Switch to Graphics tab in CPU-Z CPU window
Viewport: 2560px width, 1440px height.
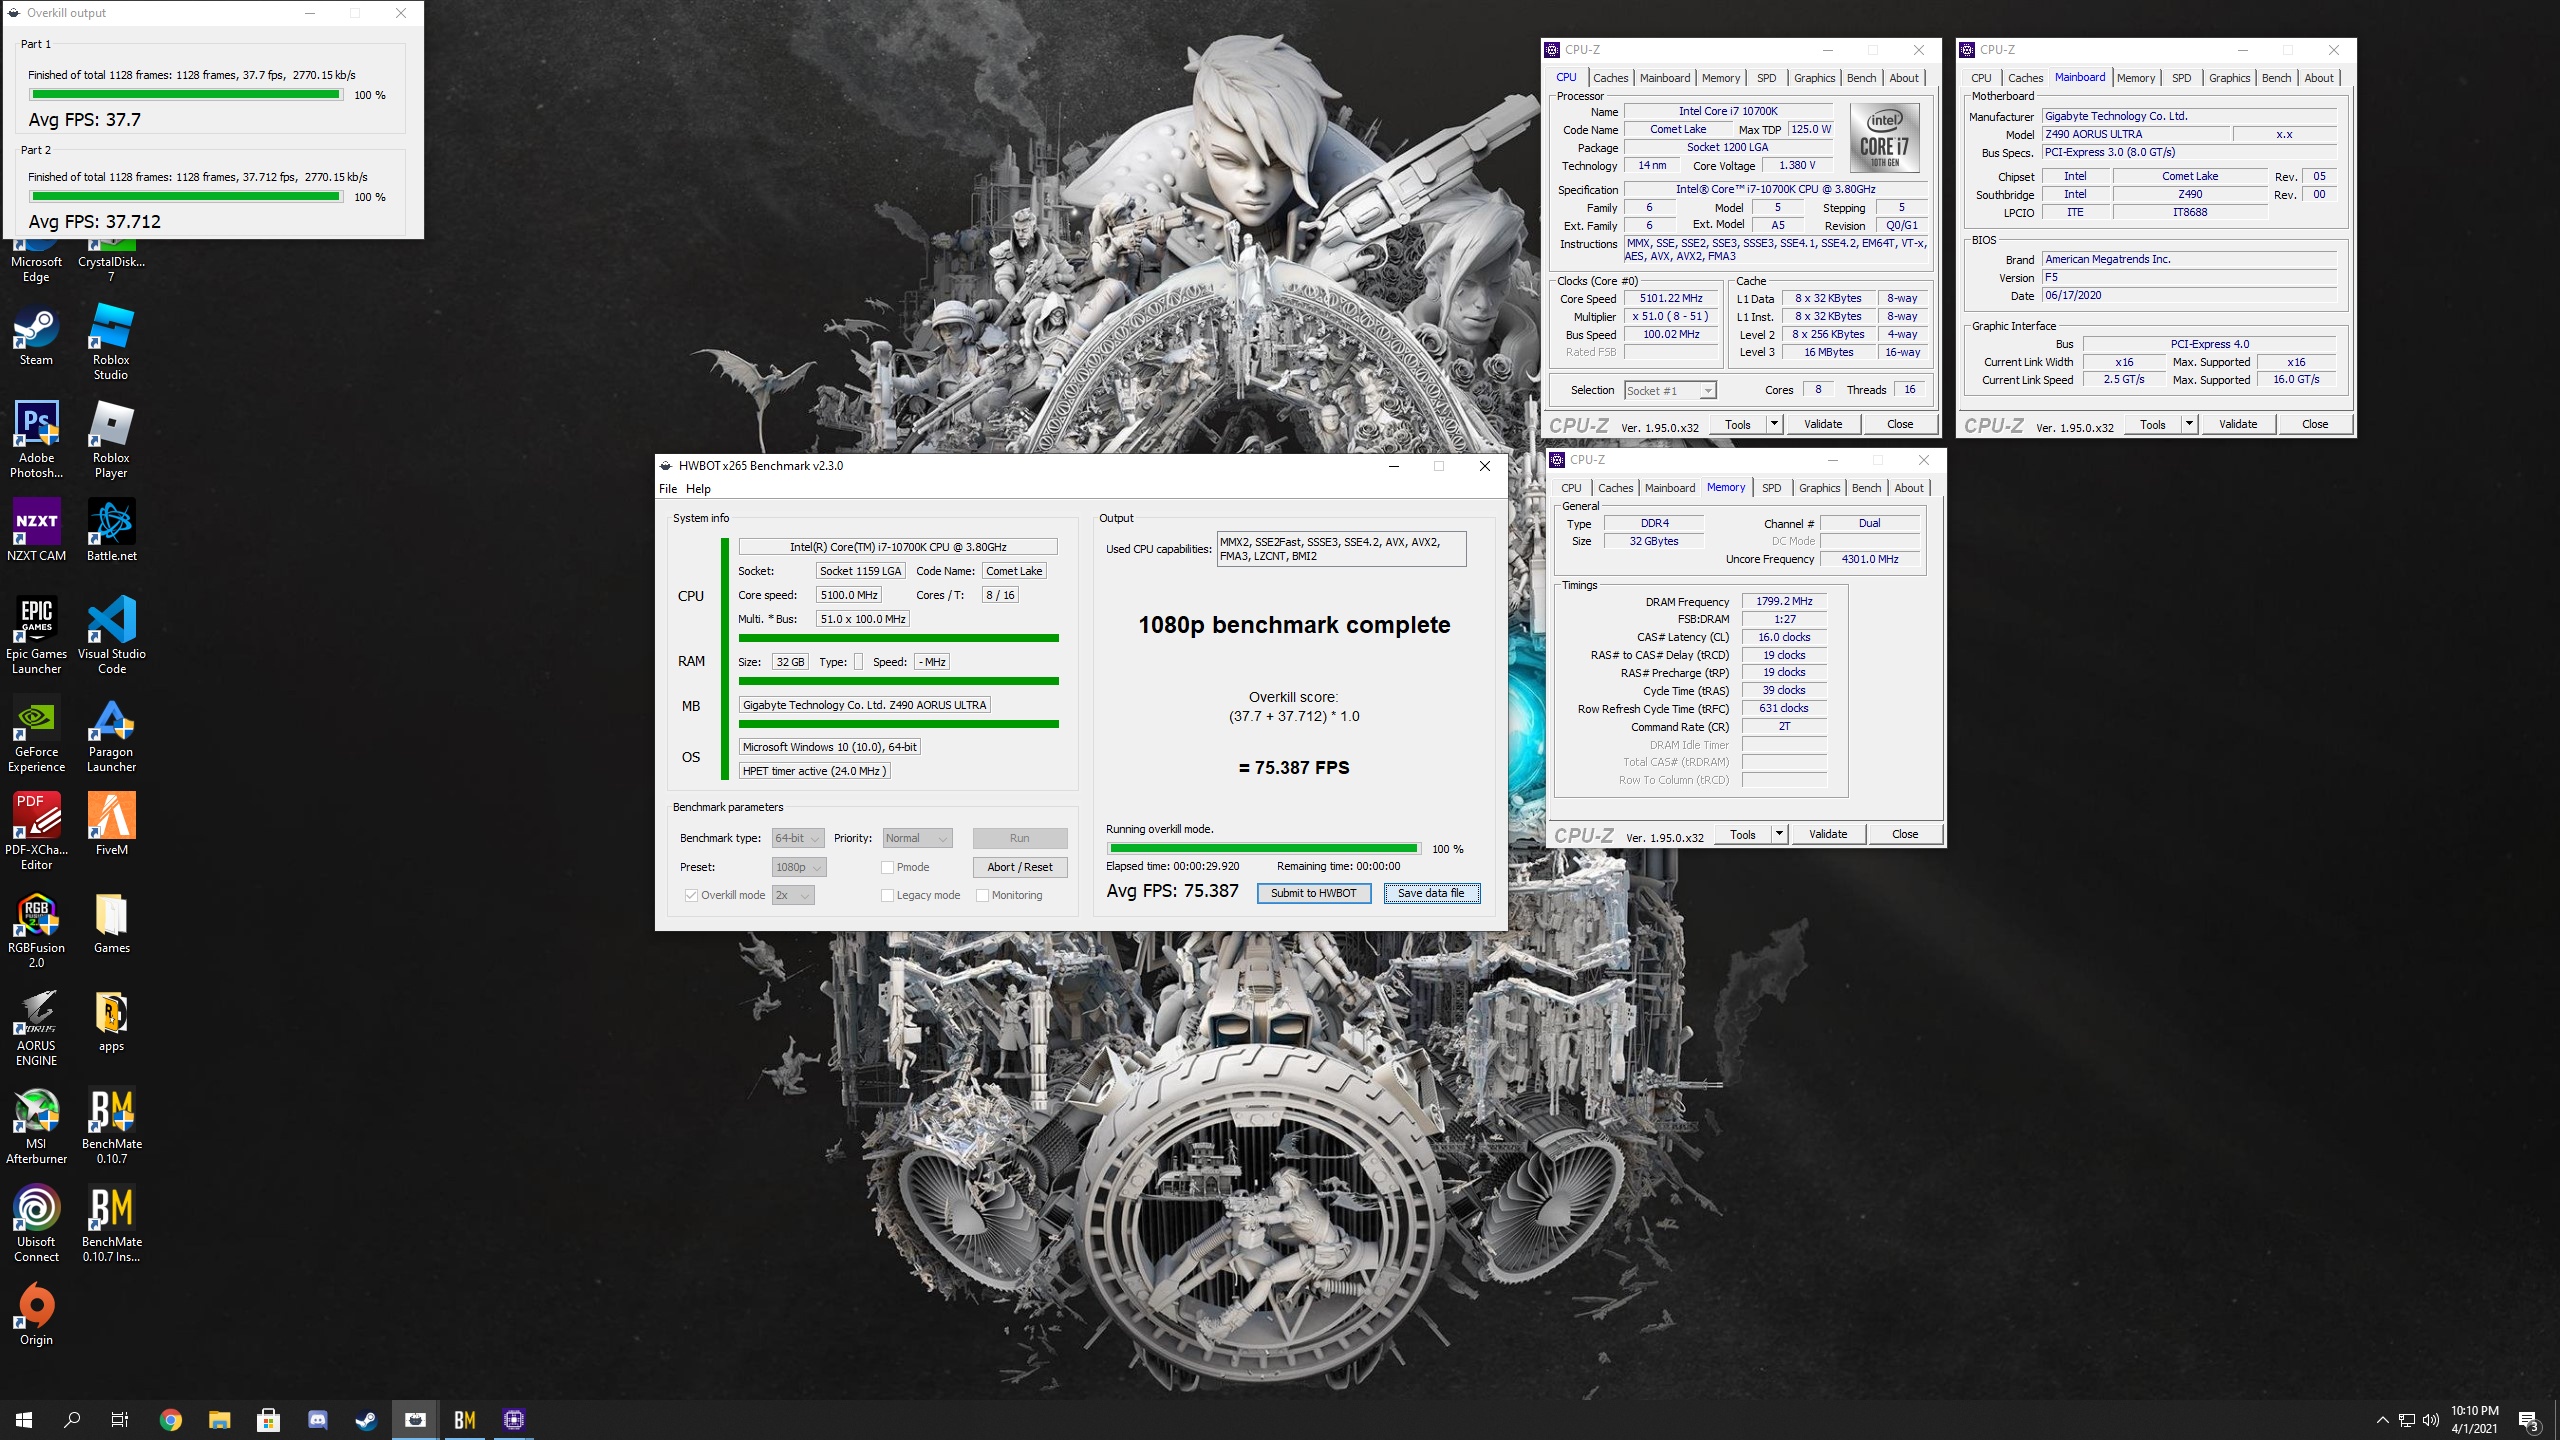[x=1814, y=78]
